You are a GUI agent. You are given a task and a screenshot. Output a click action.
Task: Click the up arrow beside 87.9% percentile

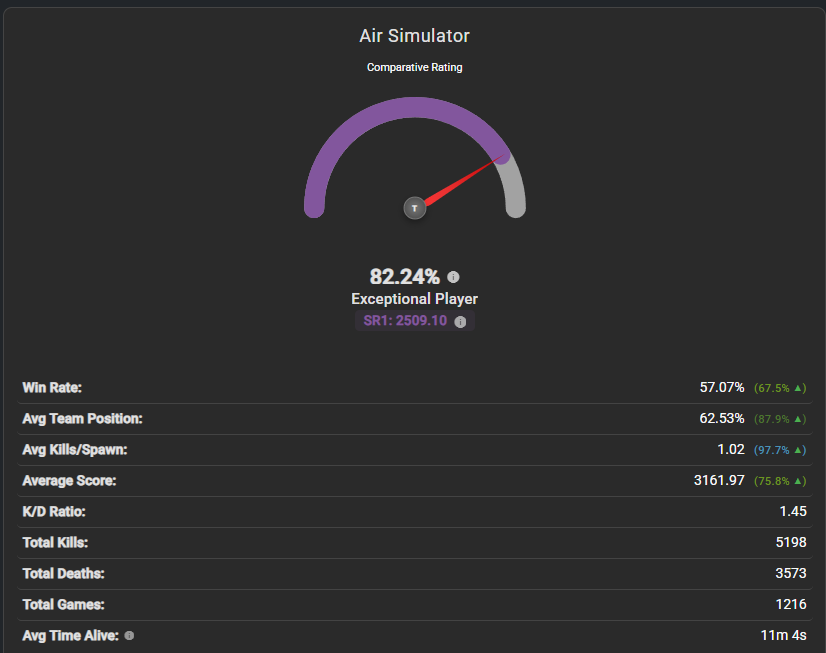pyautogui.click(x=798, y=419)
